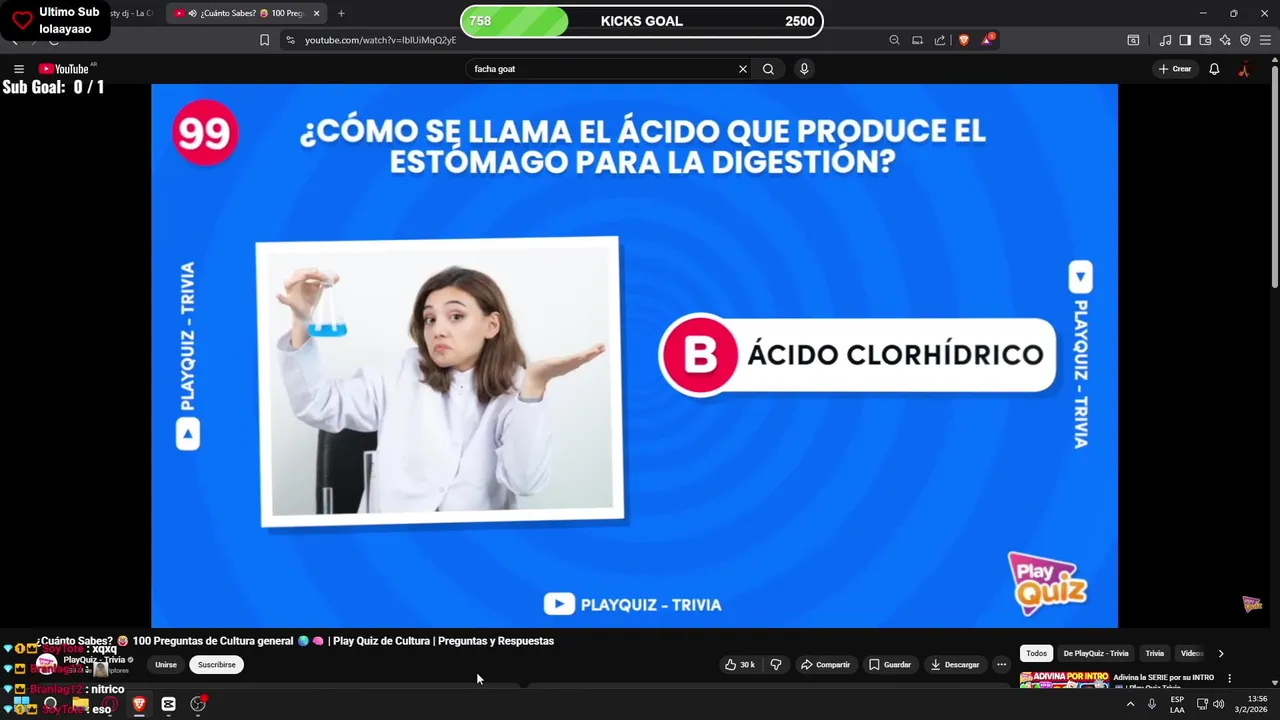Open the account avatar menu
1280x720 pixels.
pos(1244,69)
